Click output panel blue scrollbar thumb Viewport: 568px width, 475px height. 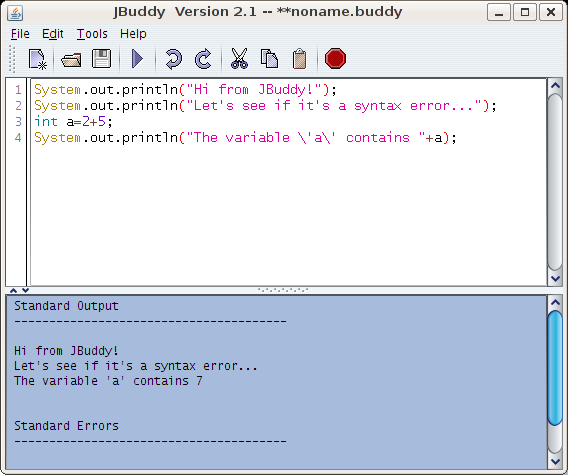555,368
